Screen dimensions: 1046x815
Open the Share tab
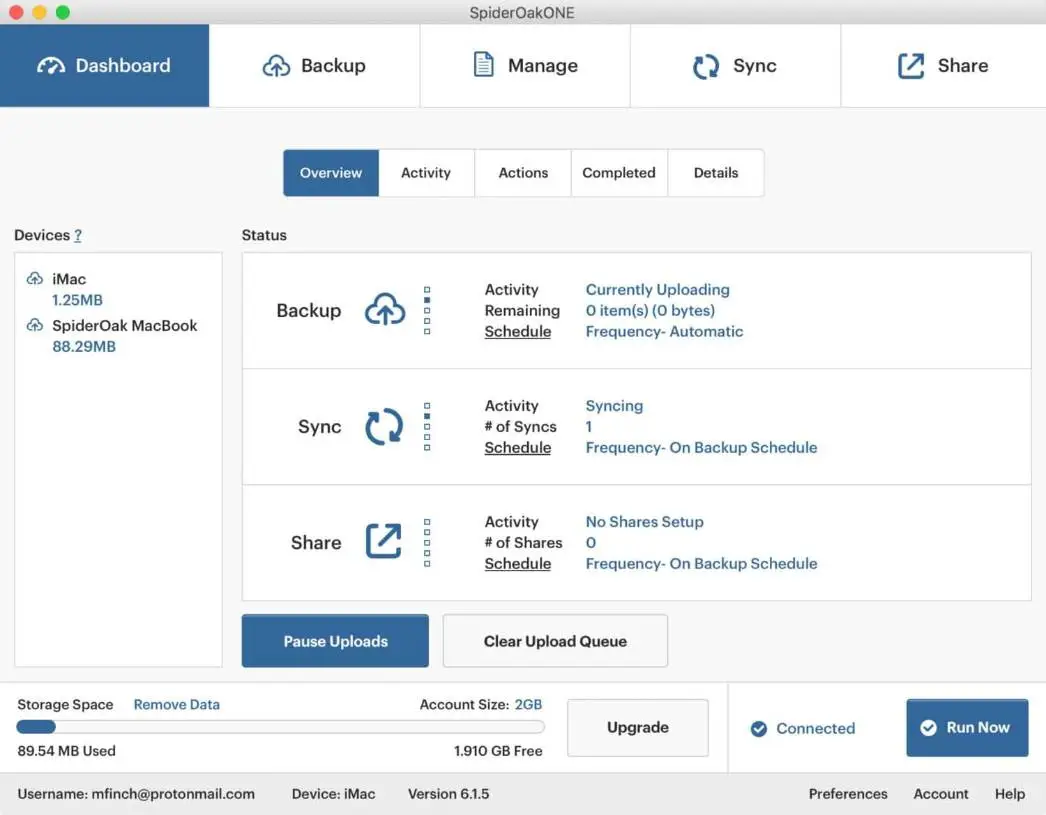(943, 65)
